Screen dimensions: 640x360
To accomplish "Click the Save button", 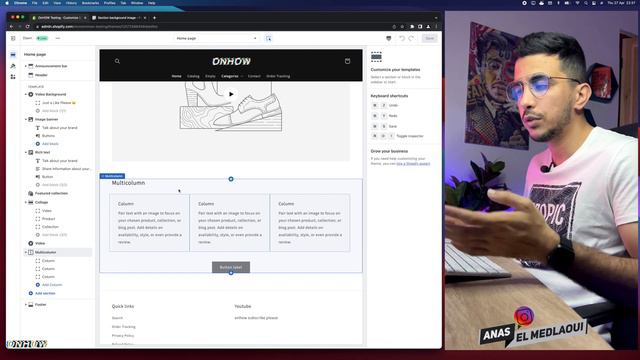I will (x=429, y=38).
